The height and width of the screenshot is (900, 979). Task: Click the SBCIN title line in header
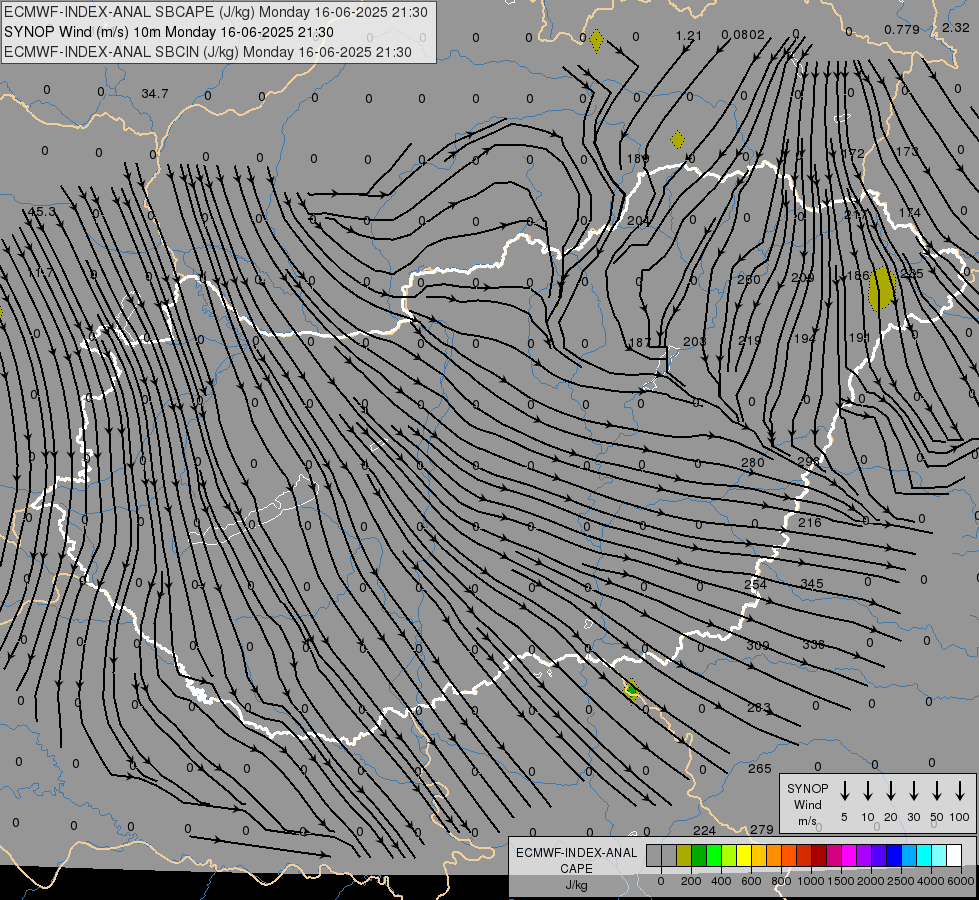pos(208,52)
